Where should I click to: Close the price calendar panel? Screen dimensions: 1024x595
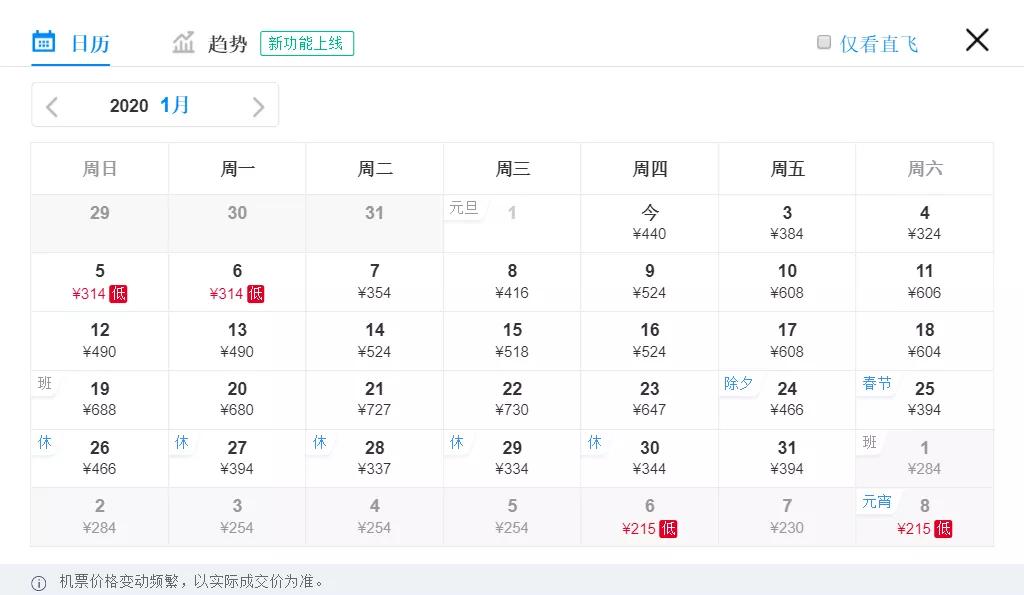(976, 40)
